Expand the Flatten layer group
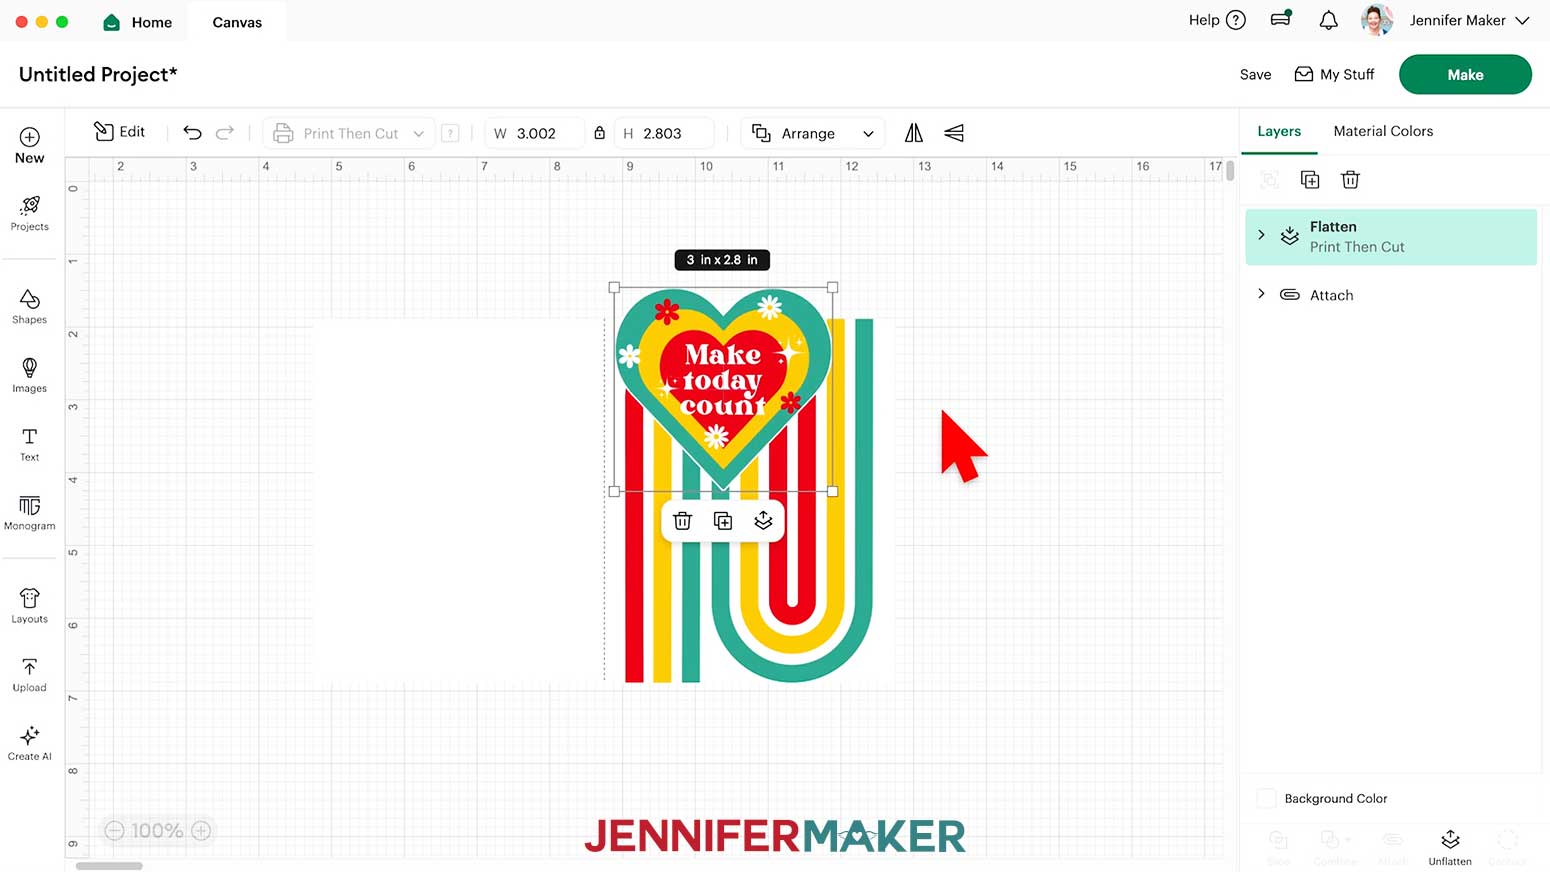Image resolution: width=1550 pixels, height=872 pixels. (x=1261, y=235)
